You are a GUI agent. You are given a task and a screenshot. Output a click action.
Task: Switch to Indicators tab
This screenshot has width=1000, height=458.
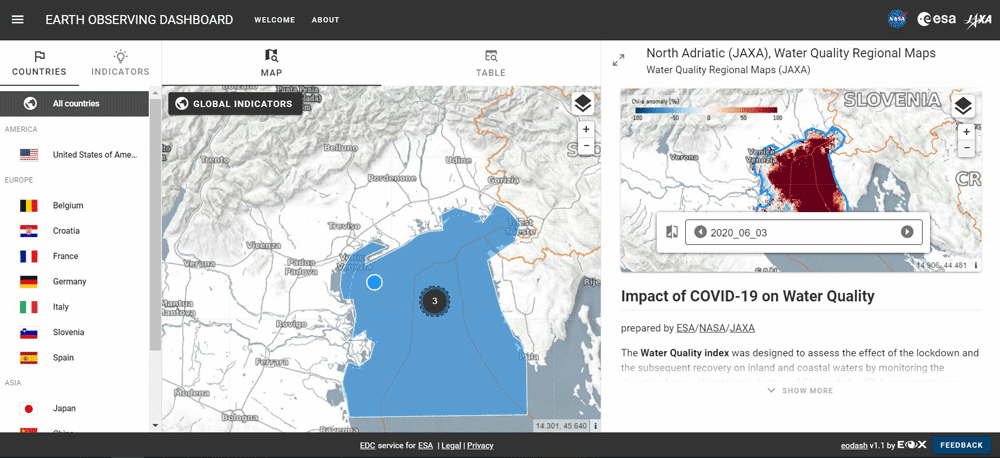(x=120, y=64)
